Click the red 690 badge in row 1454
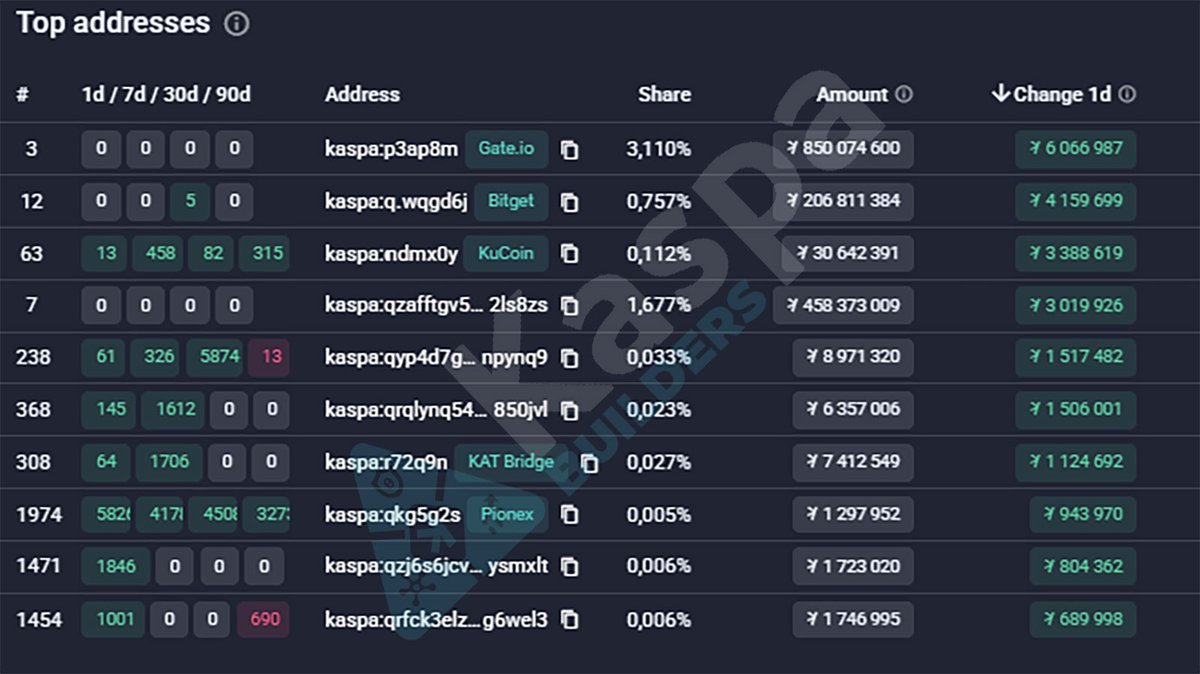1200x674 pixels. click(x=265, y=619)
